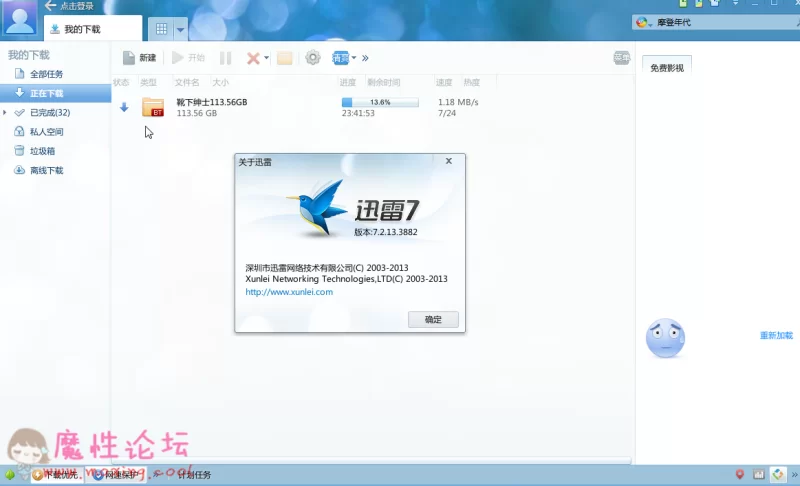
Task: Expand the 已完成 tree arrow
Action: coord(5,112)
